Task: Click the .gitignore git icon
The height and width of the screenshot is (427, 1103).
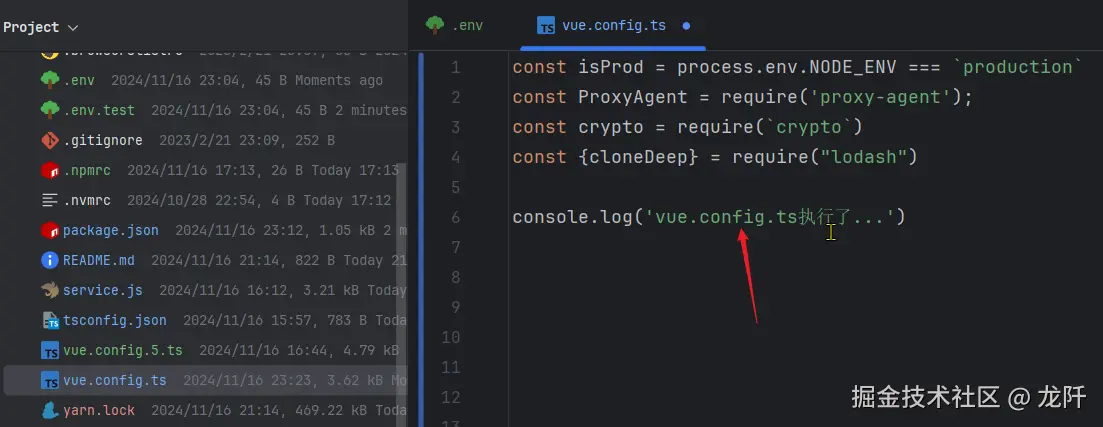Action: 50,140
